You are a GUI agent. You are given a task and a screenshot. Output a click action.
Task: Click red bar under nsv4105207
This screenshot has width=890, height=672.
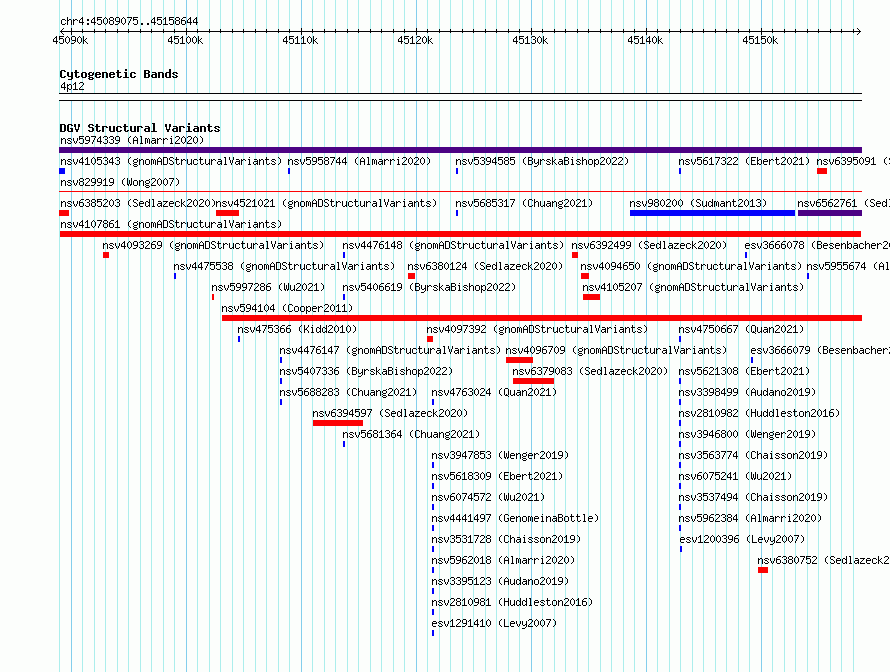pos(591,297)
